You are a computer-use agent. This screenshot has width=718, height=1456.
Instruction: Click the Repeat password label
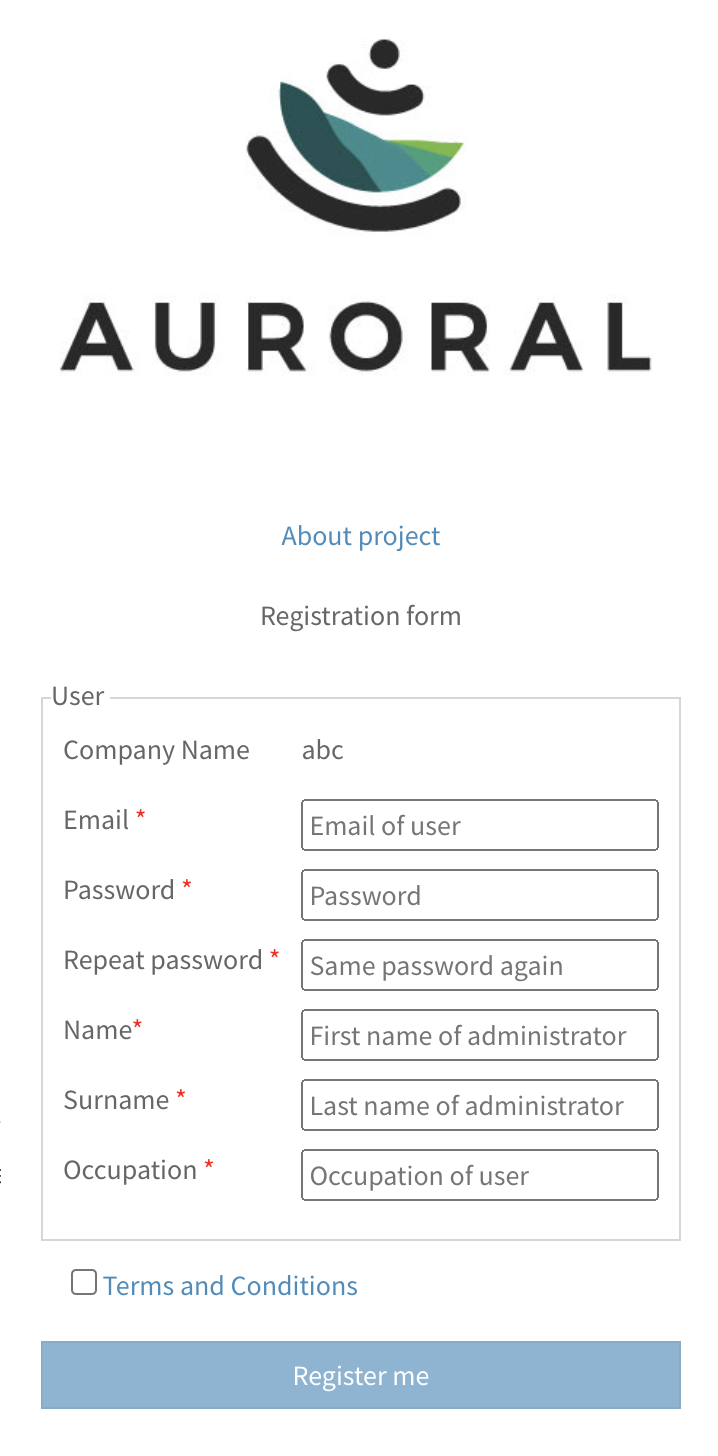click(x=163, y=960)
